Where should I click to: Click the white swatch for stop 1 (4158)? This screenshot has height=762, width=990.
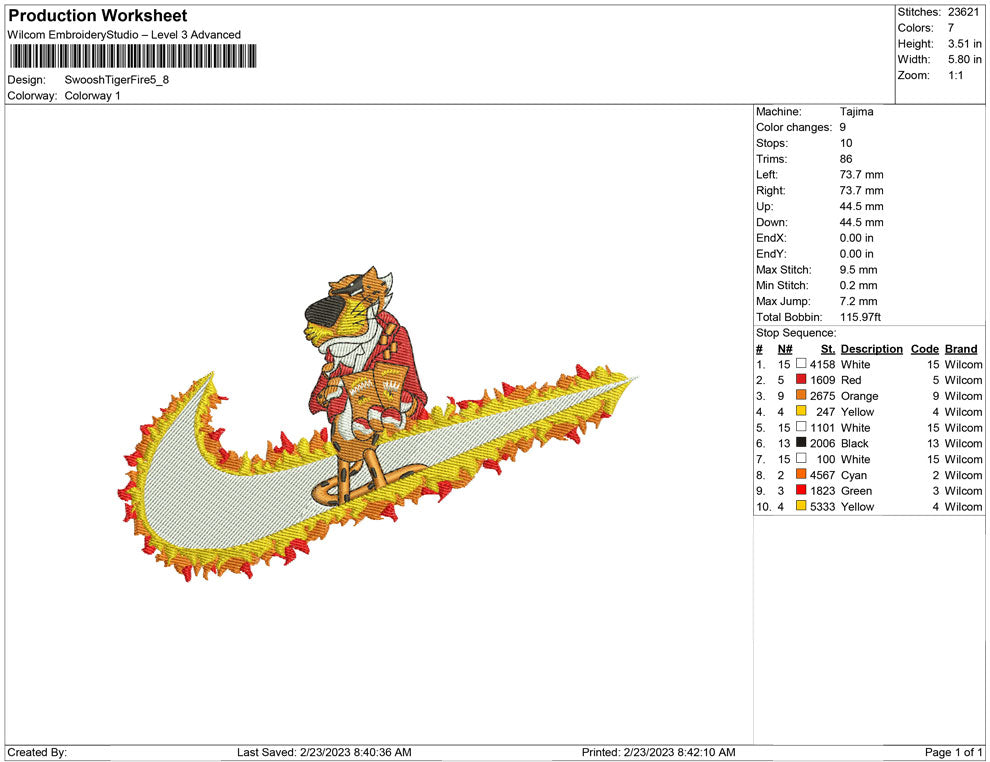pos(801,364)
